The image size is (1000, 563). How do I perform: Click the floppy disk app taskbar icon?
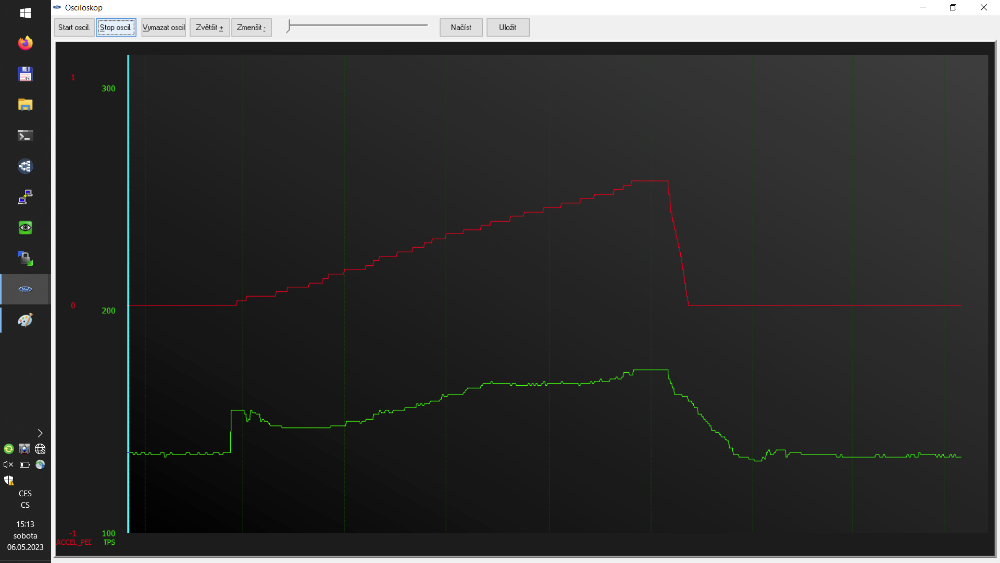point(25,74)
